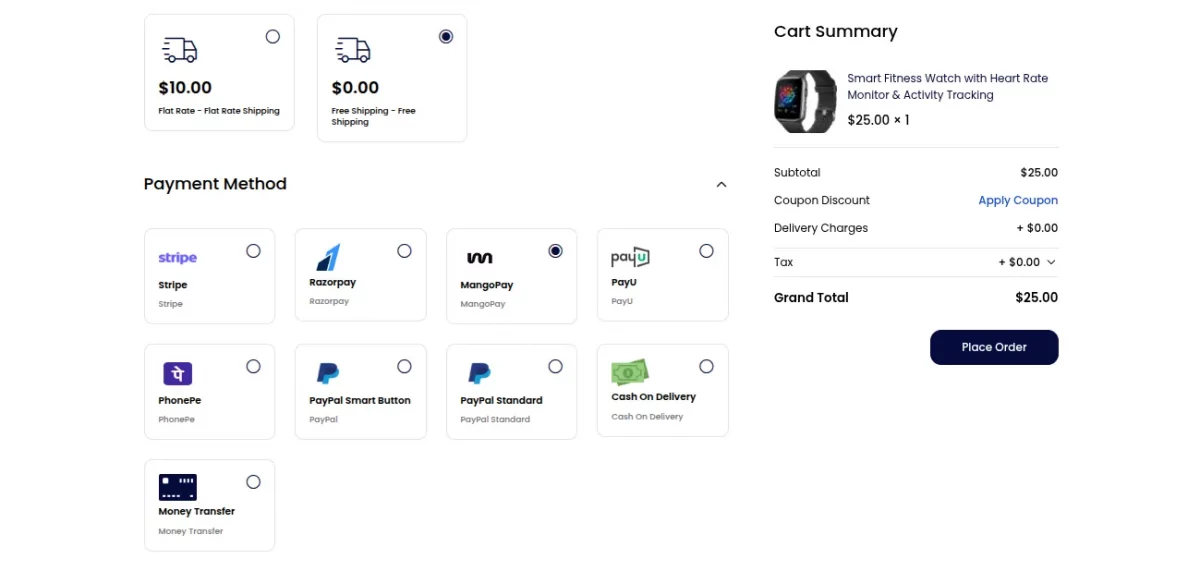Click the PayPal Standard logo
Image resolution: width=1200 pixels, height=571 pixels.
(x=479, y=374)
